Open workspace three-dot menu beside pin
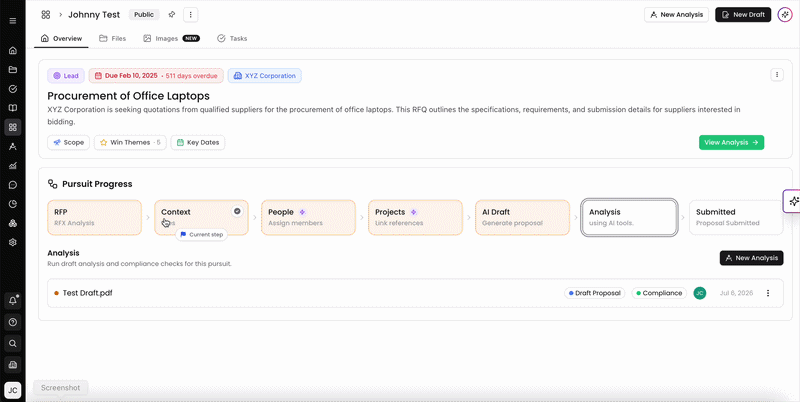This screenshot has height=402, width=800. [191, 15]
